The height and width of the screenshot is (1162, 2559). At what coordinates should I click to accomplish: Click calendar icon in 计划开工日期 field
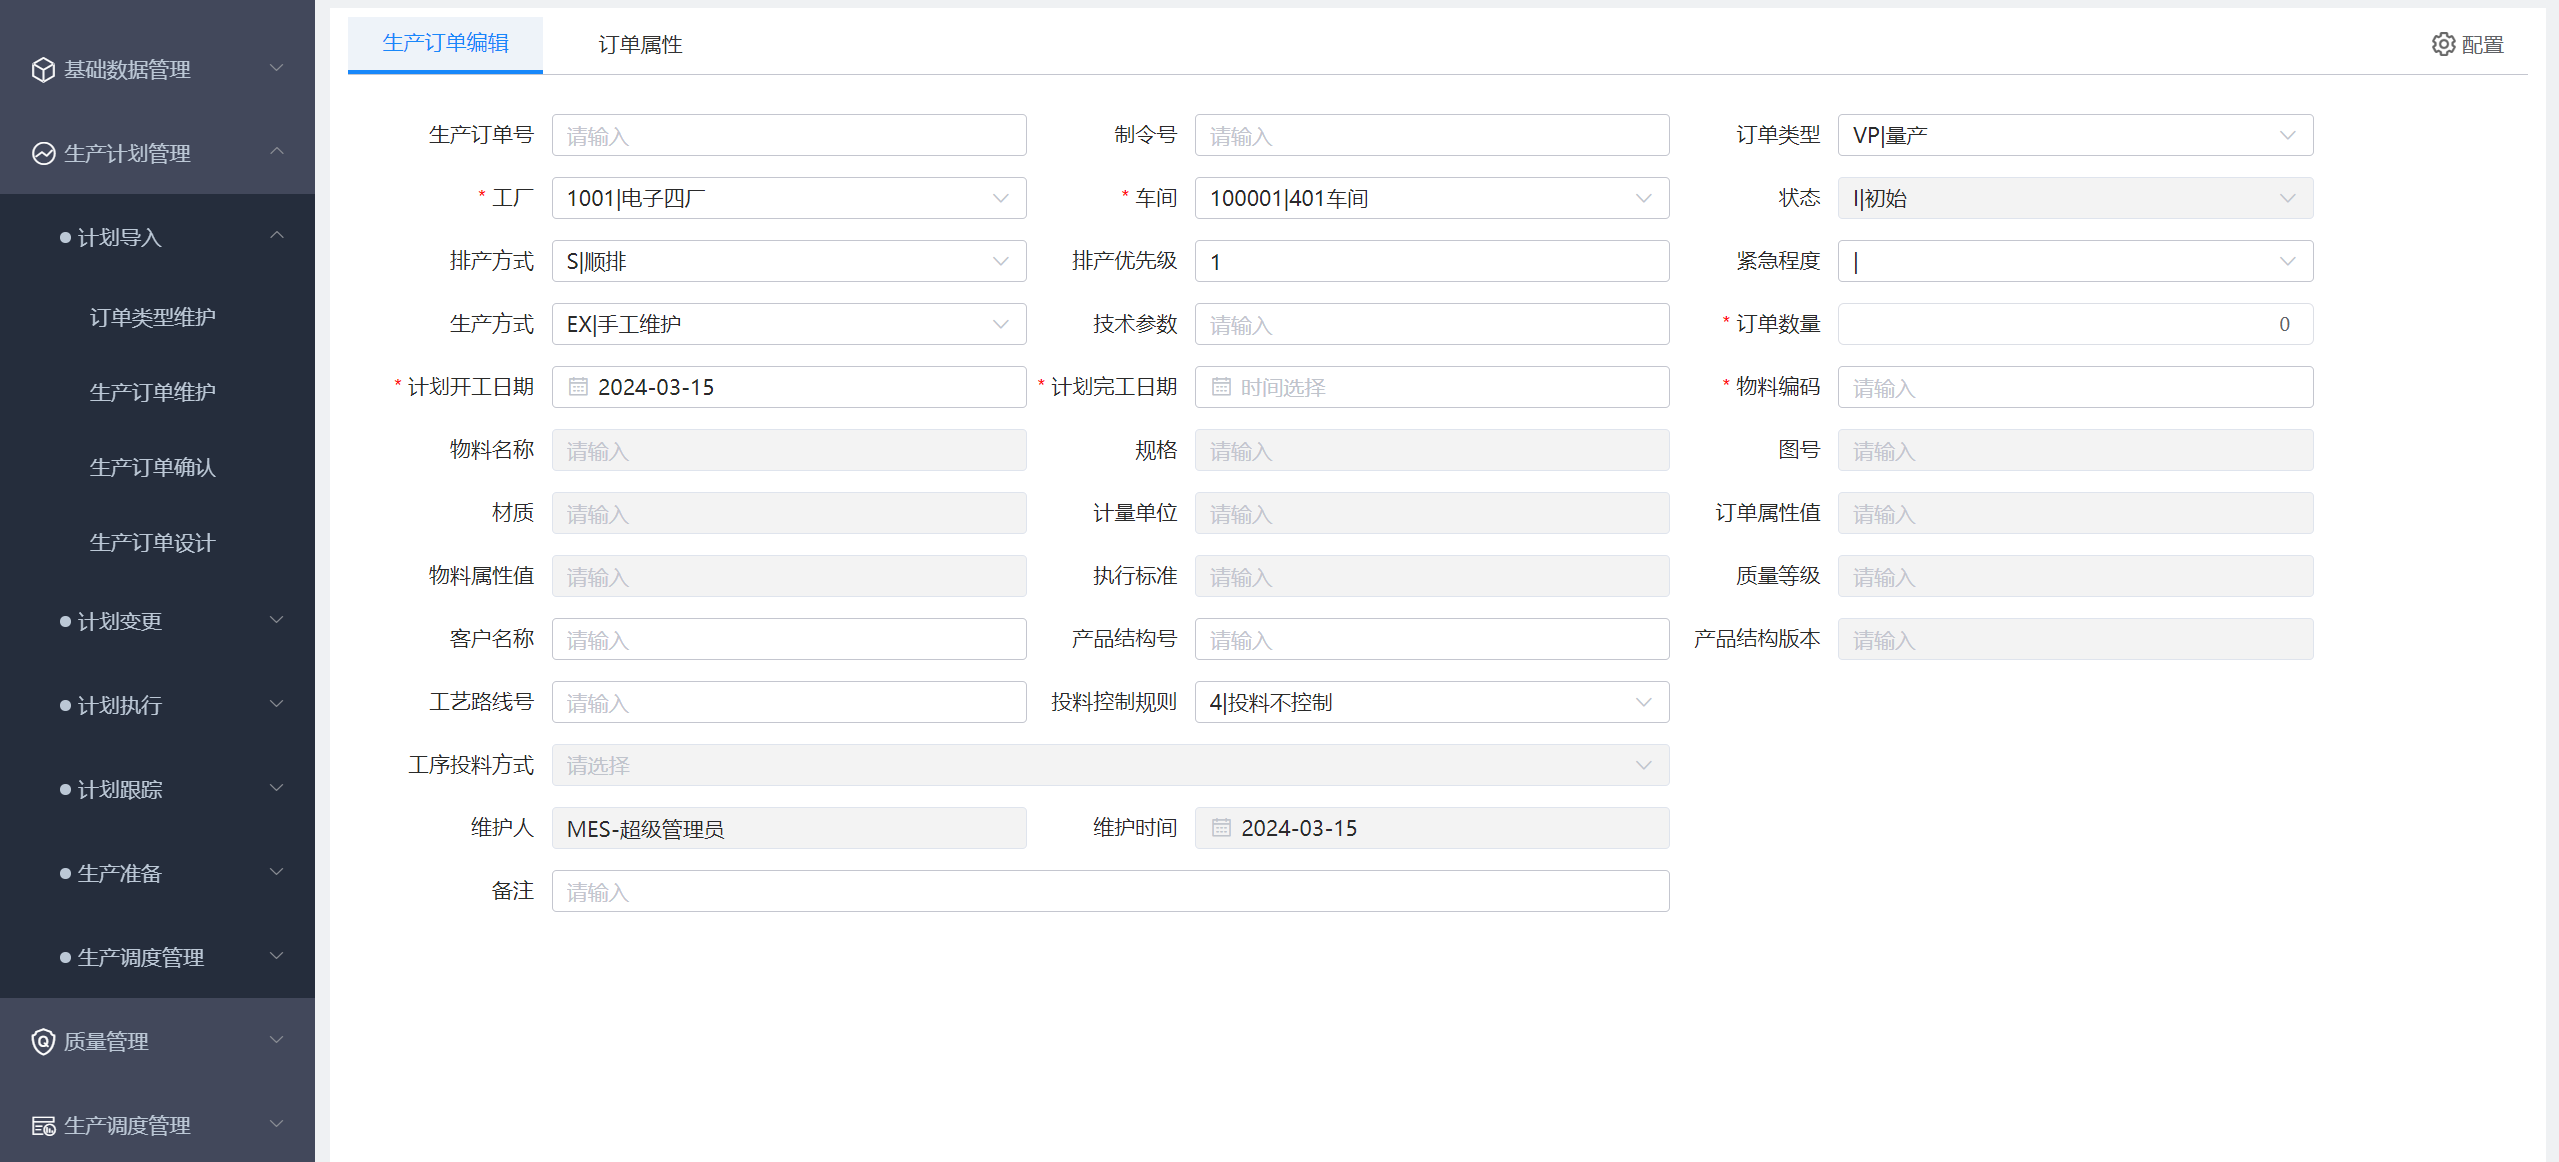point(578,387)
